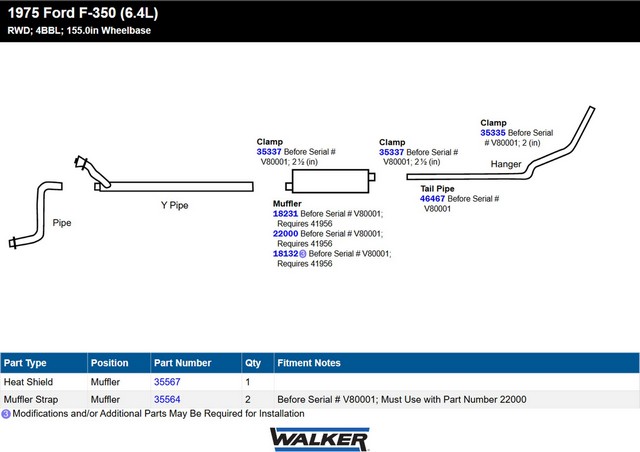The height and width of the screenshot is (452, 640).
Task: Click the bold Muffler label under the diagram
Action: 287,204
